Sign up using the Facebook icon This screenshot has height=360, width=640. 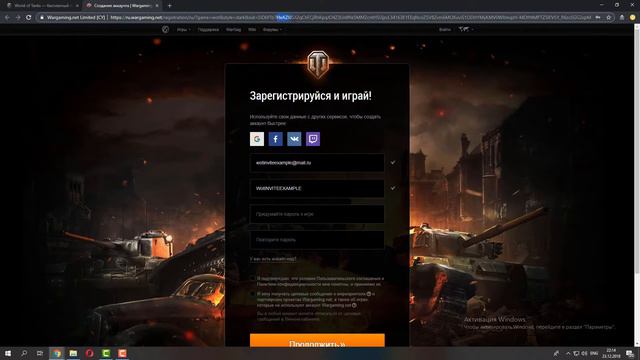point(276,139)
